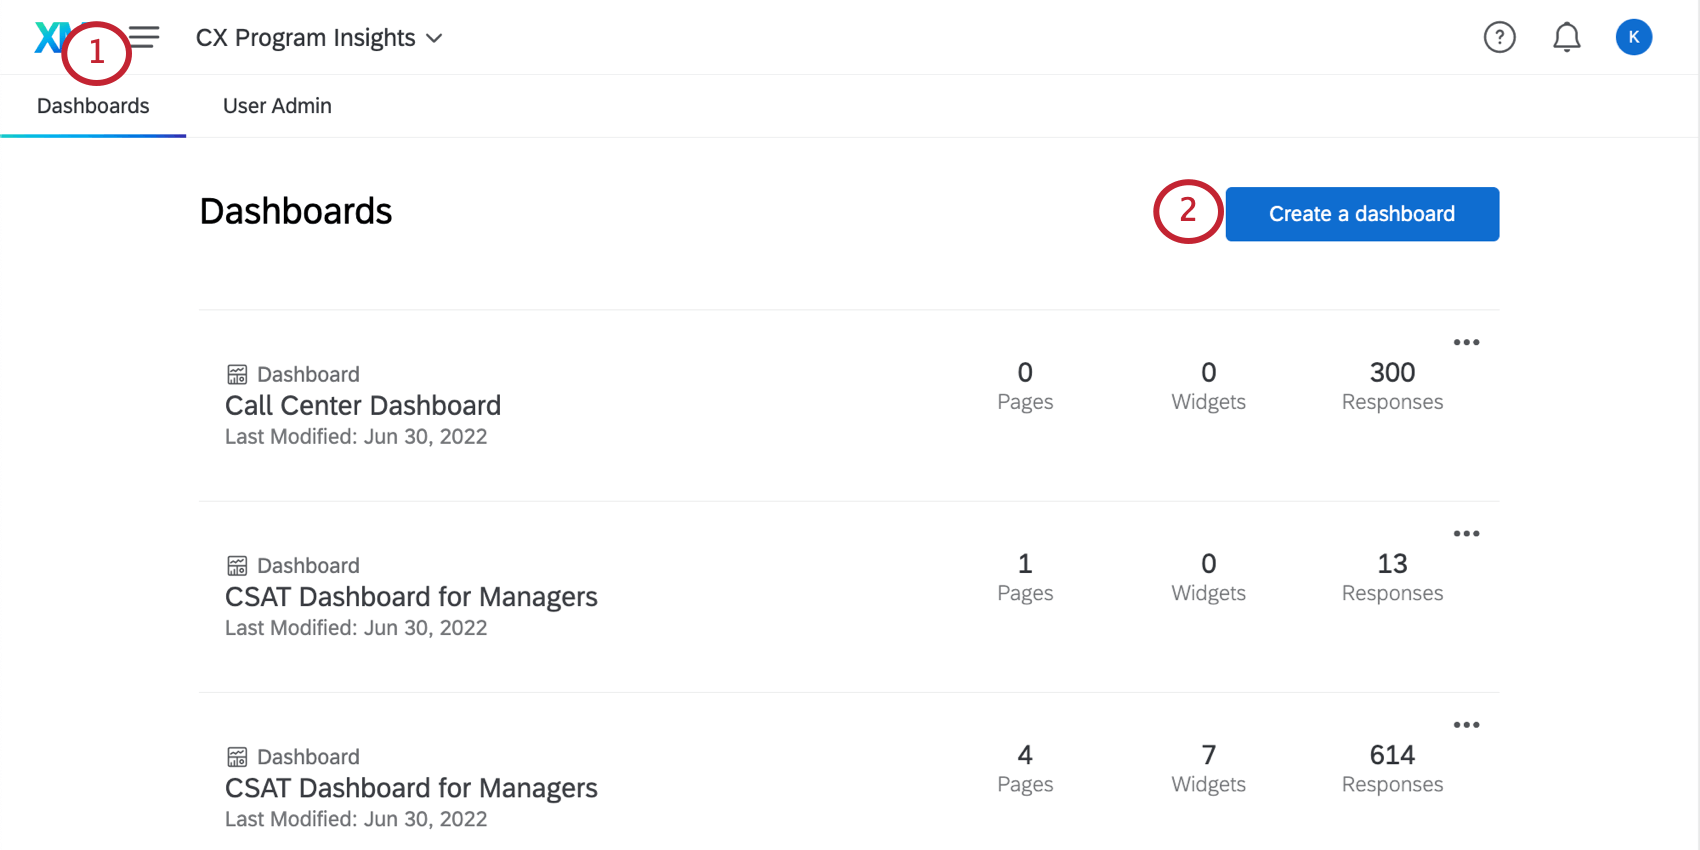The width and height of the screenshot is (1700, 850).
Task: Click the 300 Responses count on Call Center Dashboard
Action: click(1392, 385)
